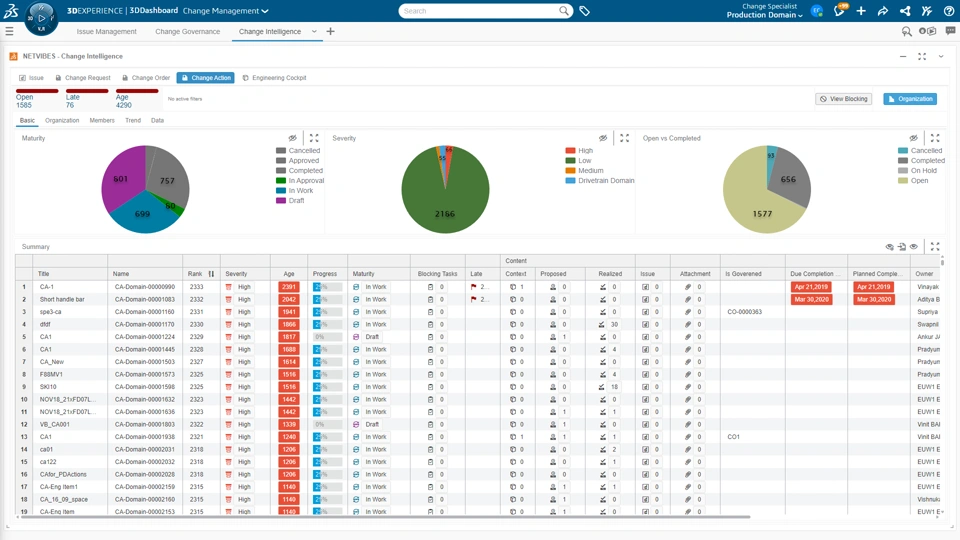Click the tag icon beside search
This screenshot has width=960, height=540.
[x=585, y=11]
